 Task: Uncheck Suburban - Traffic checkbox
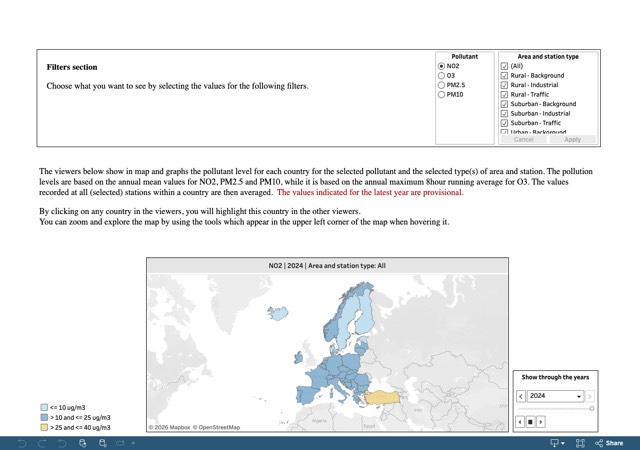click(504, 123)
